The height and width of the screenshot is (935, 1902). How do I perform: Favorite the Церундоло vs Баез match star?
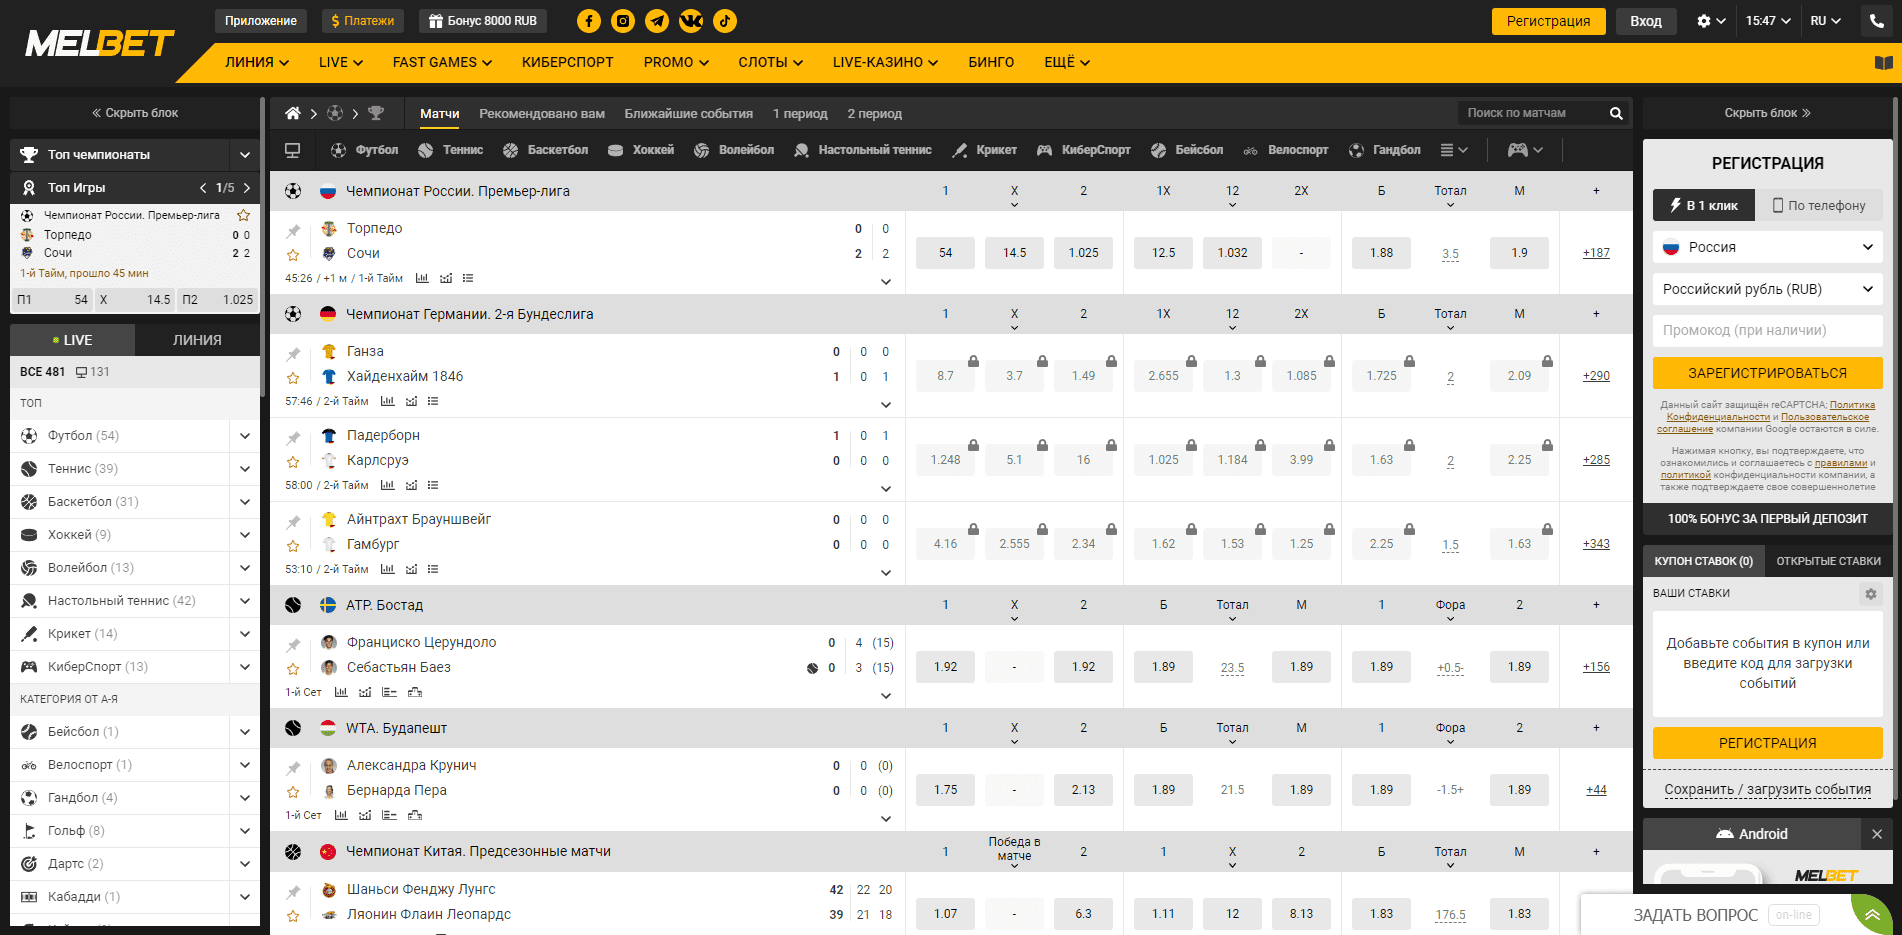(x=293, y=669)
